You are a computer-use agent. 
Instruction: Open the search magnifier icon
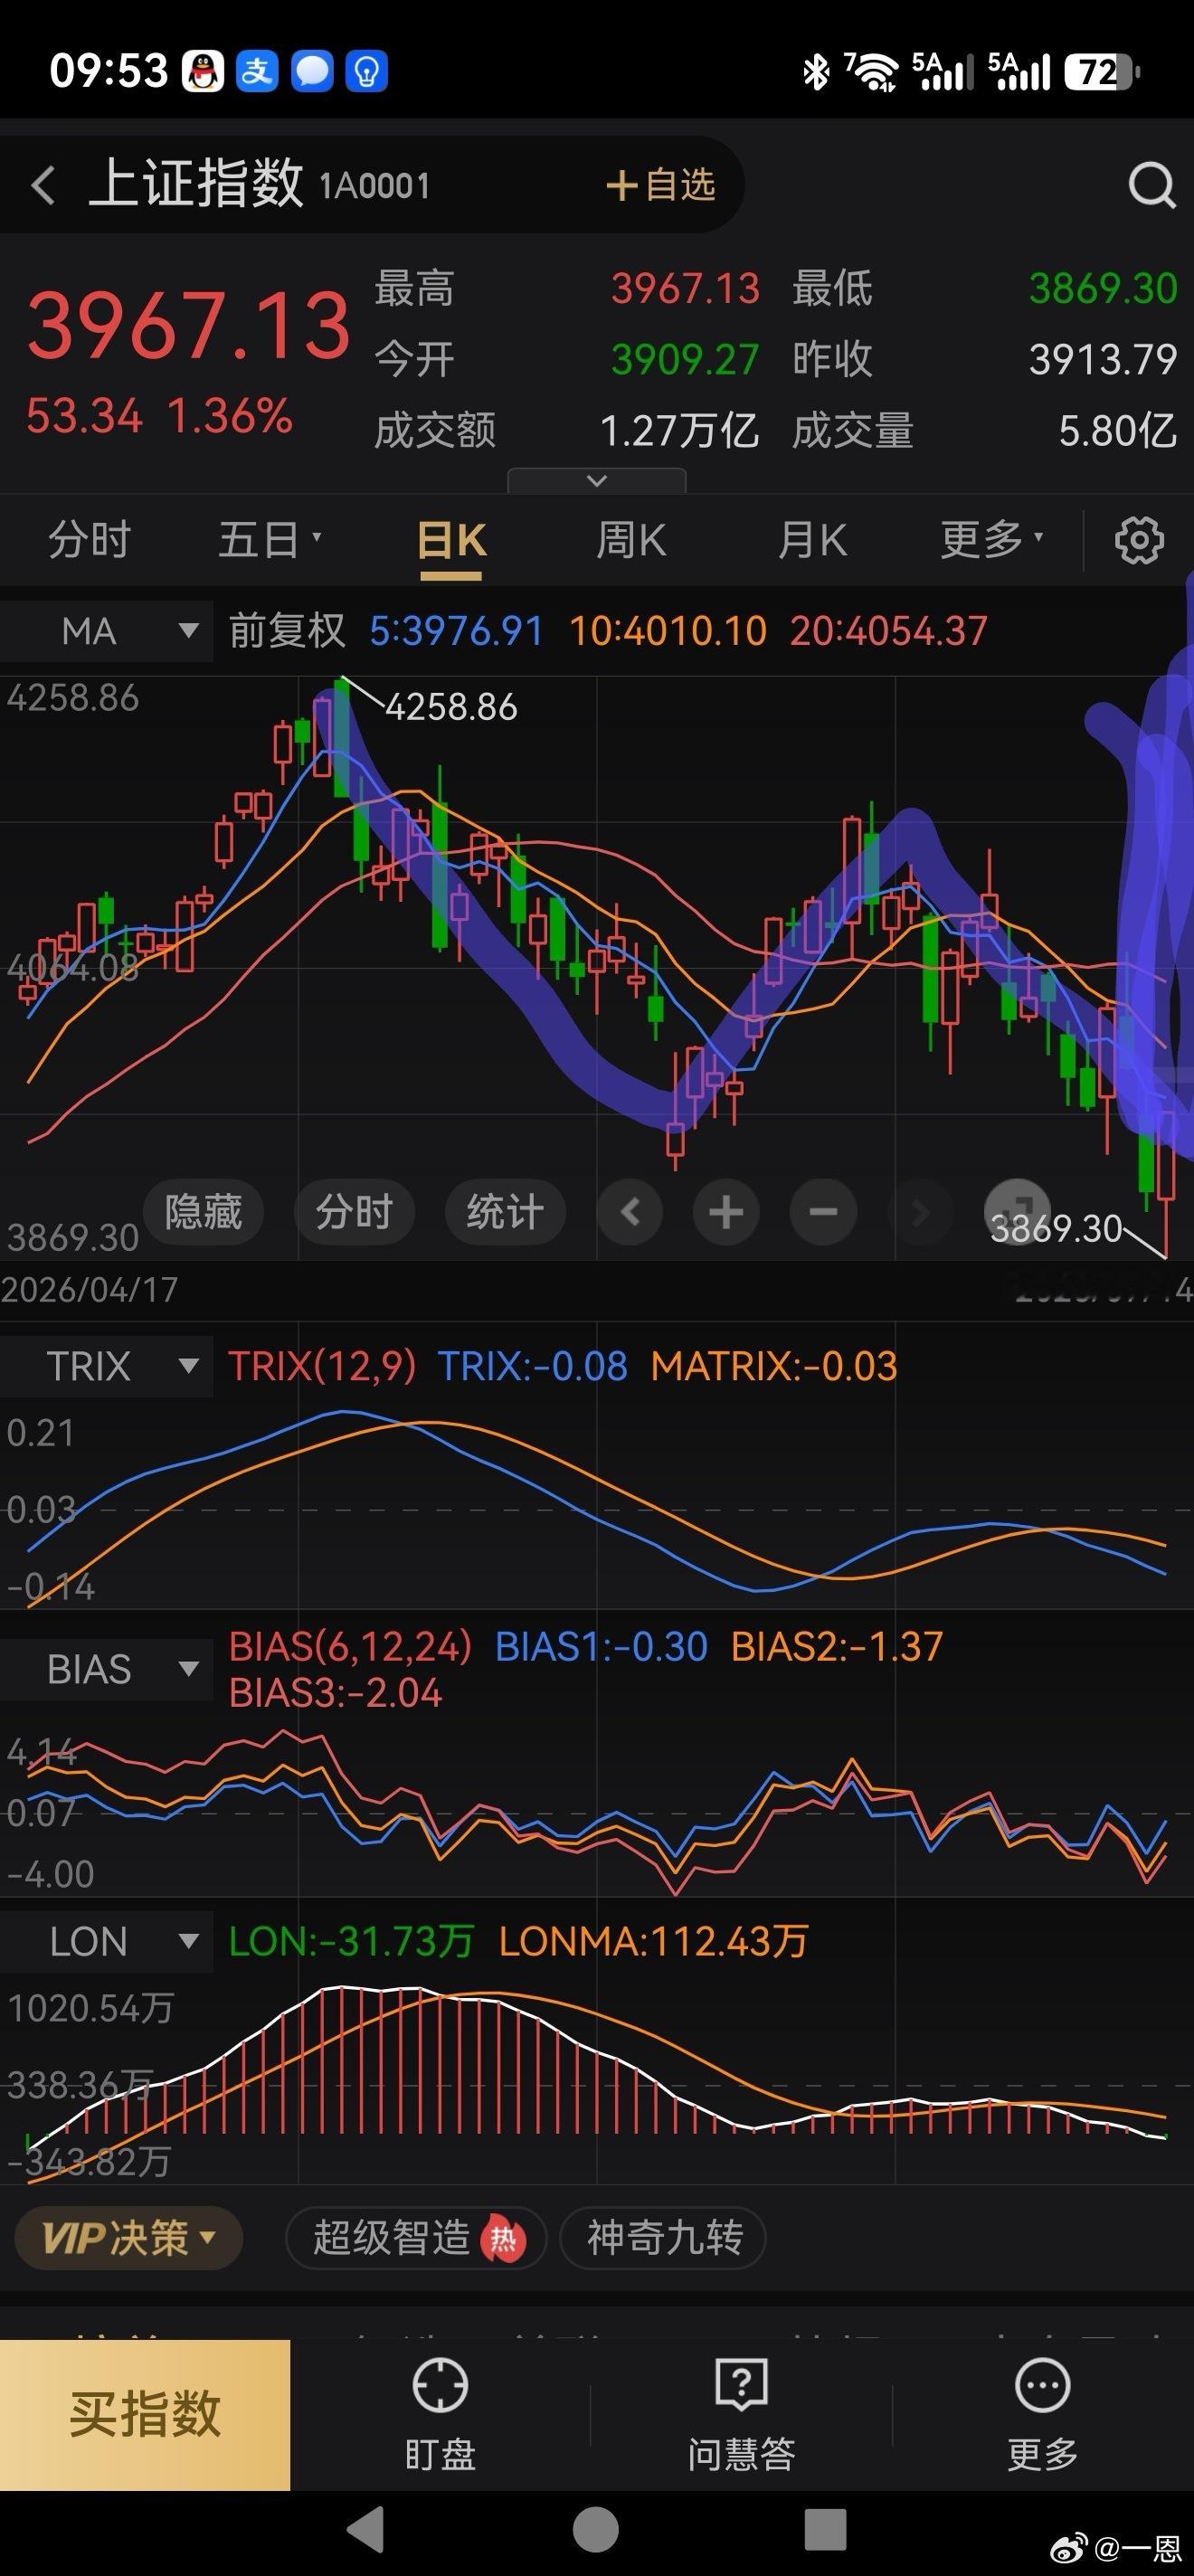[1151, 185]
